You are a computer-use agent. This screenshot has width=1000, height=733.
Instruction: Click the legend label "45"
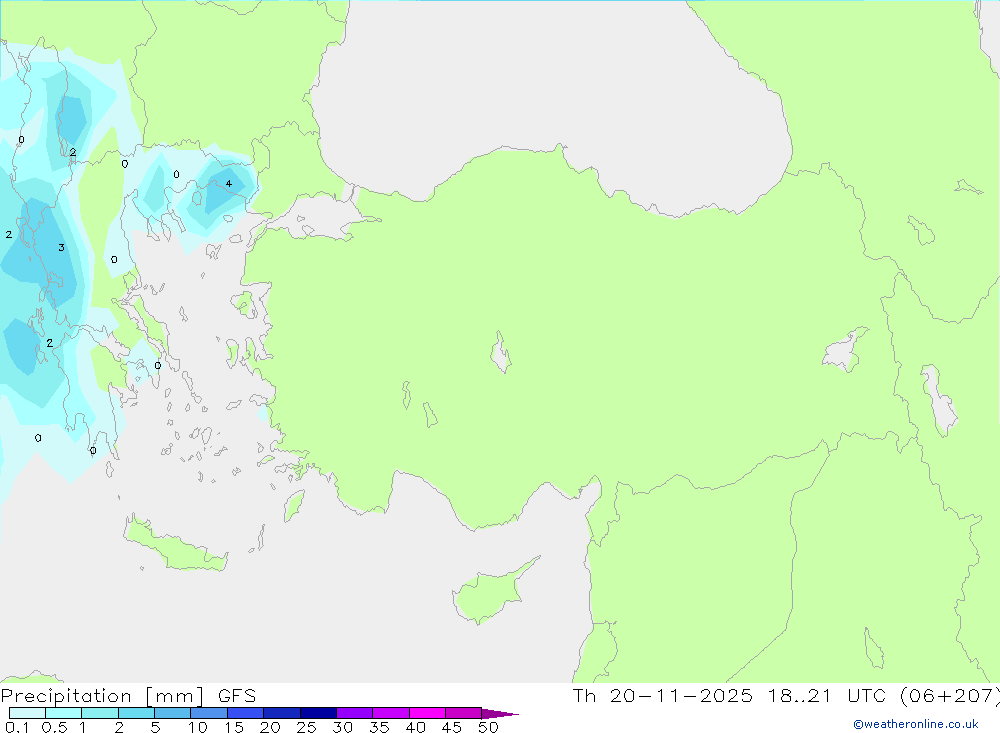[452, 727]
